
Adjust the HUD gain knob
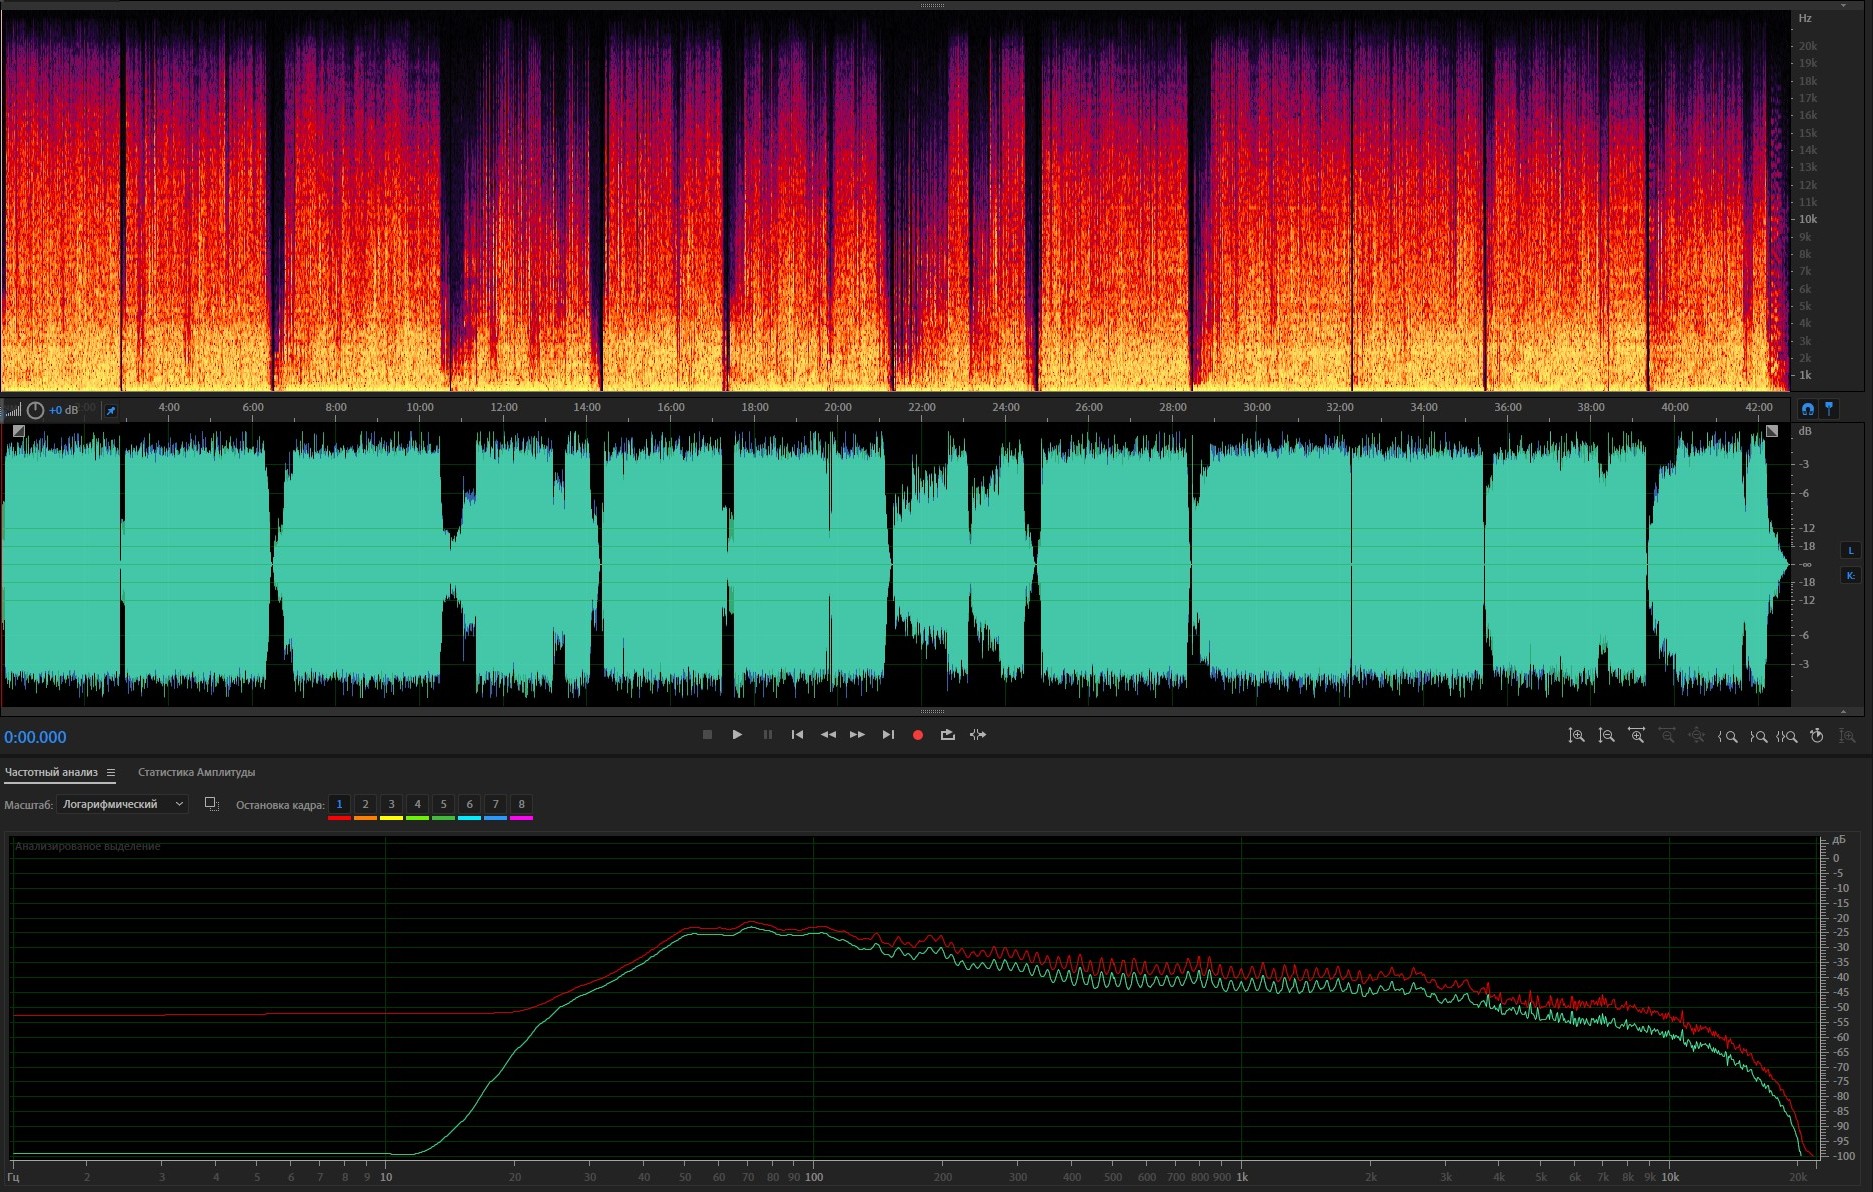click(x=35, y=410)
